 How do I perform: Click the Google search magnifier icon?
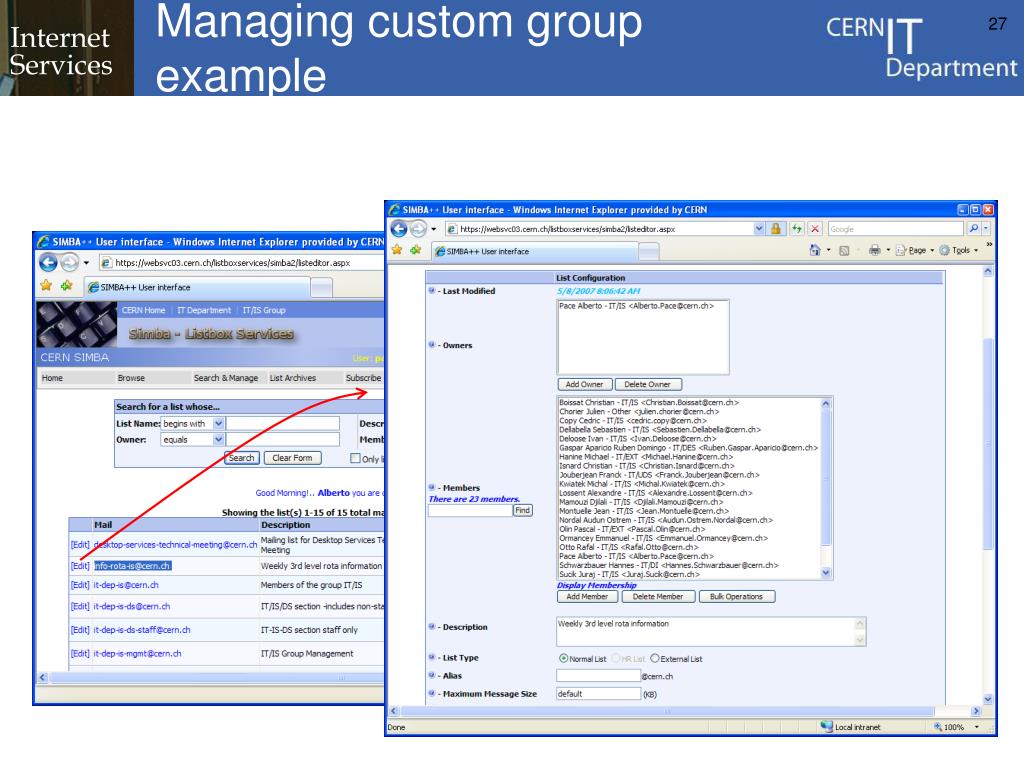click(x=974, y=229)
